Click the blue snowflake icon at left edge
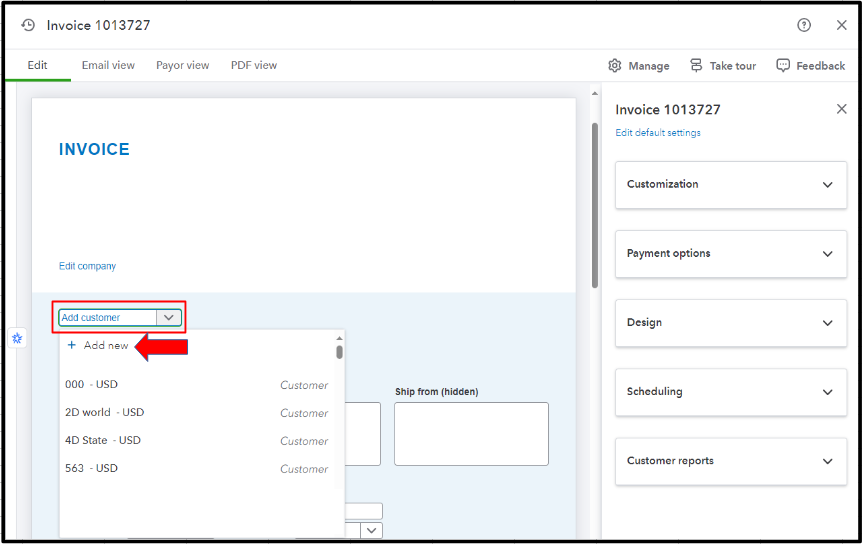Screen dimensions: 862x544 point(17,338)
